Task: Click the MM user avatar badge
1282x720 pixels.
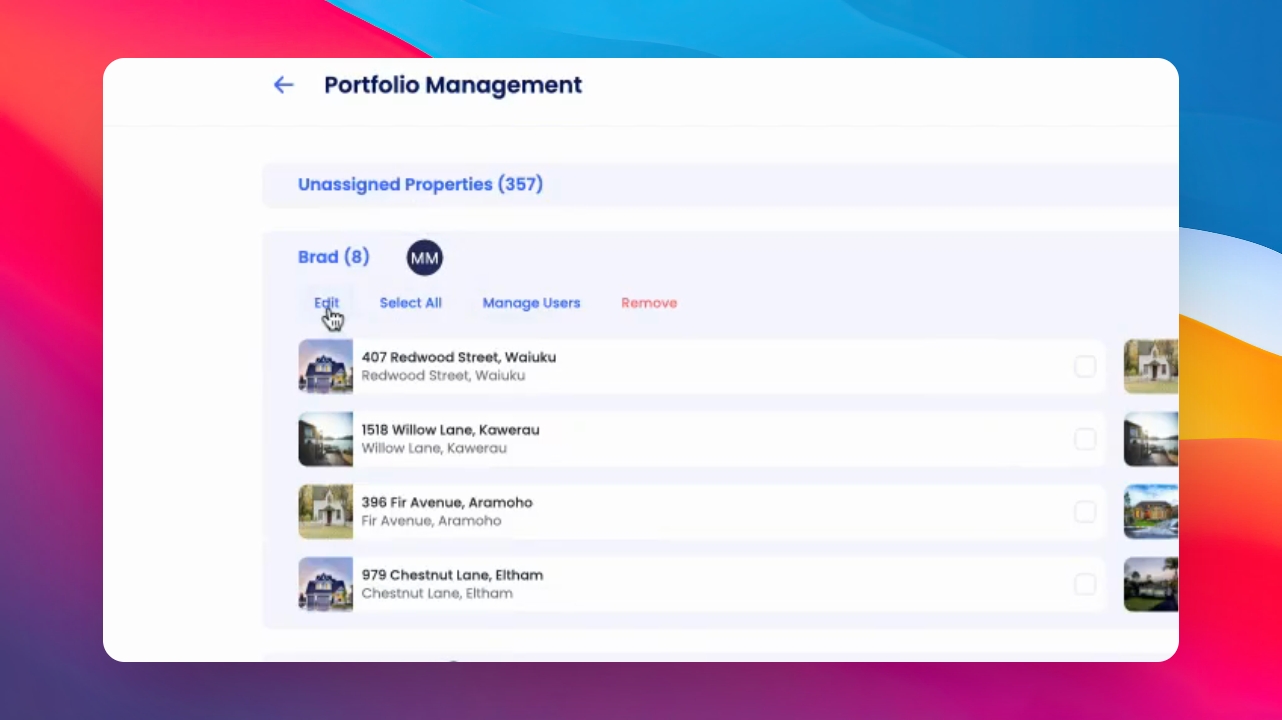Action: coord(425,258)
